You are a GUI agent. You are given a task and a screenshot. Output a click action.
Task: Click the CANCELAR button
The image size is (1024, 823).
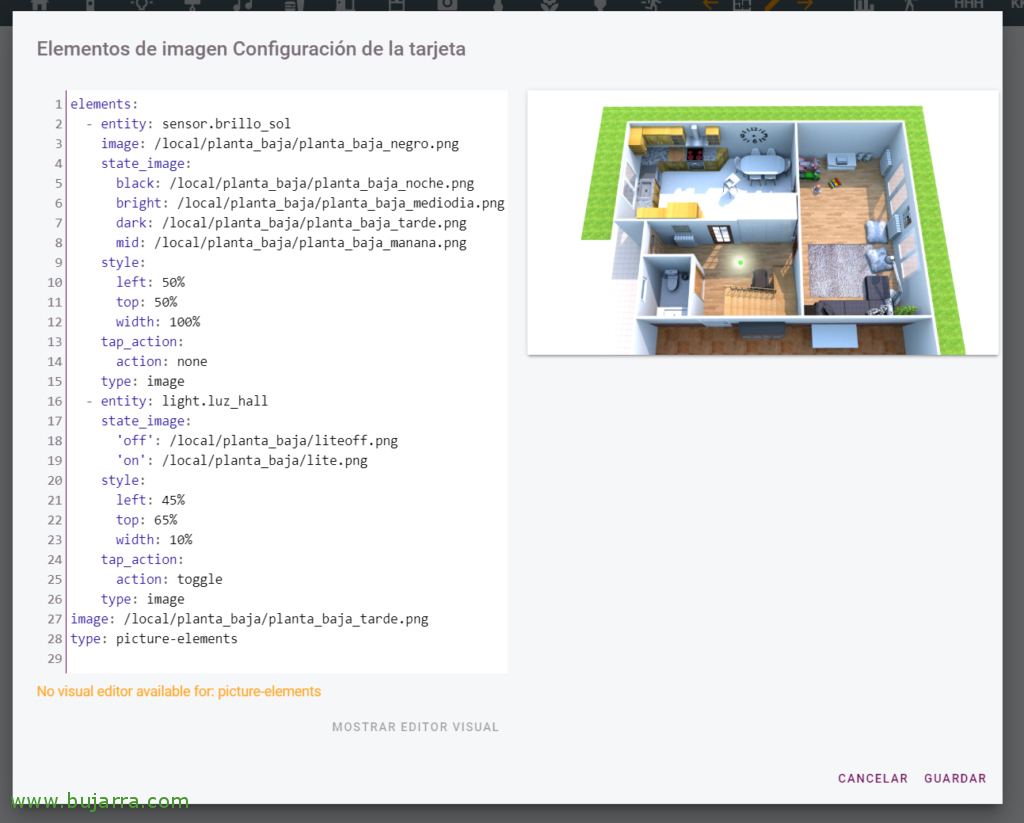pyautogui.click(x=872, y=778)
